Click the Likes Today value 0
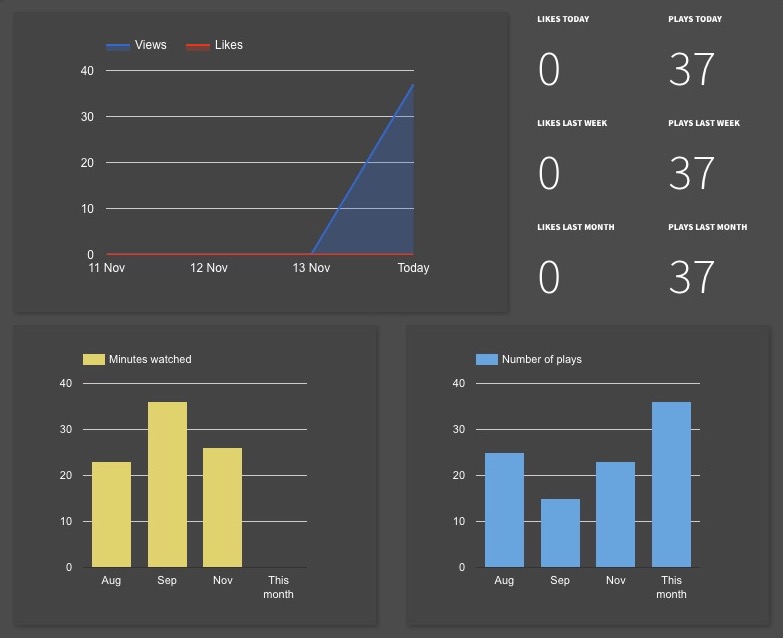The width and height of the screenshot is (783, 638). tap(549, 70)
